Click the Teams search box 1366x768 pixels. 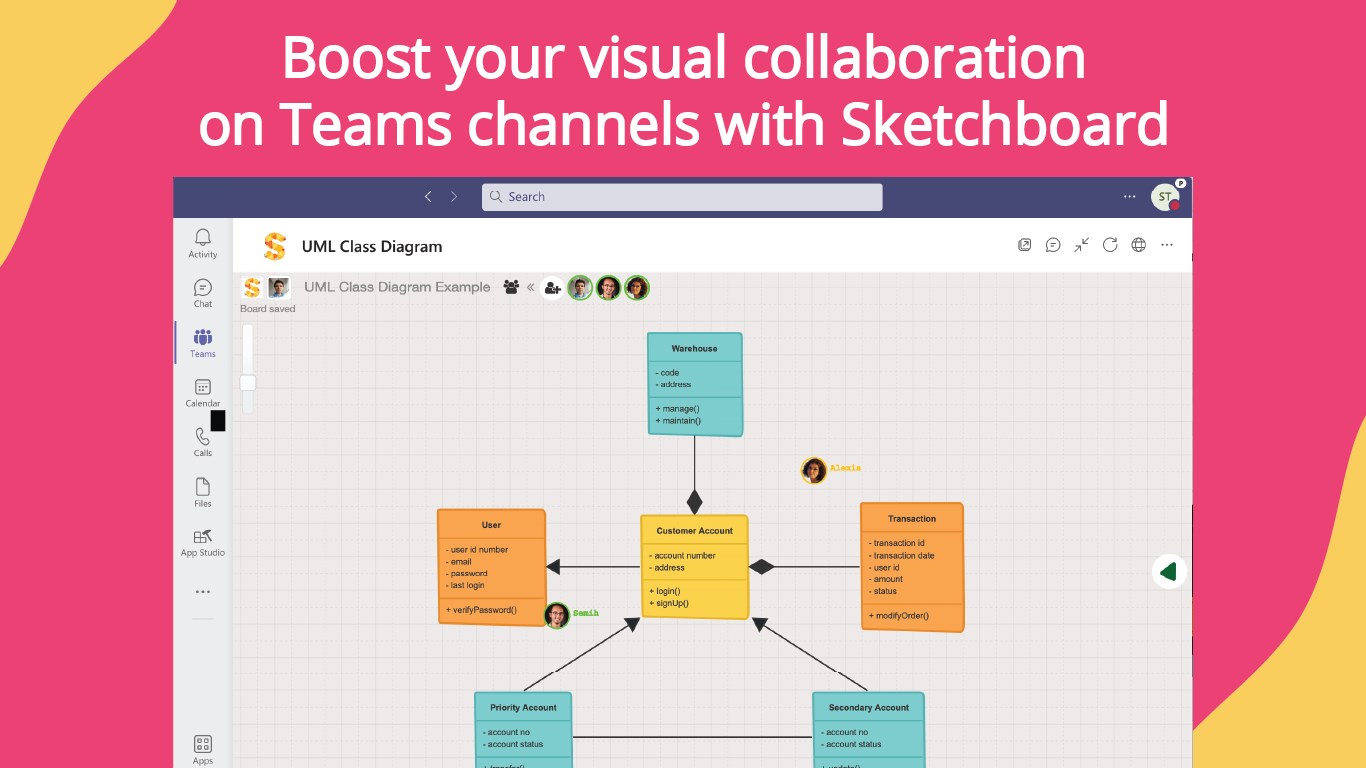click(682, 197)
